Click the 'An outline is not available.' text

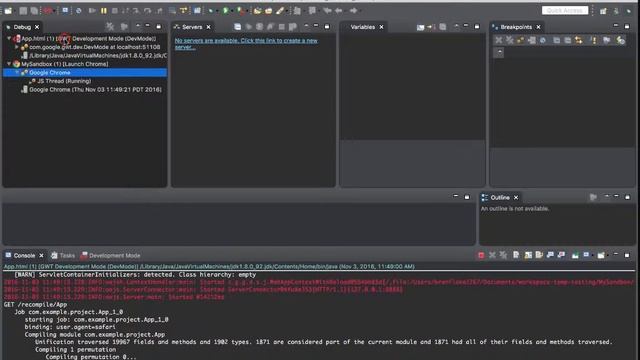point(515,209)
